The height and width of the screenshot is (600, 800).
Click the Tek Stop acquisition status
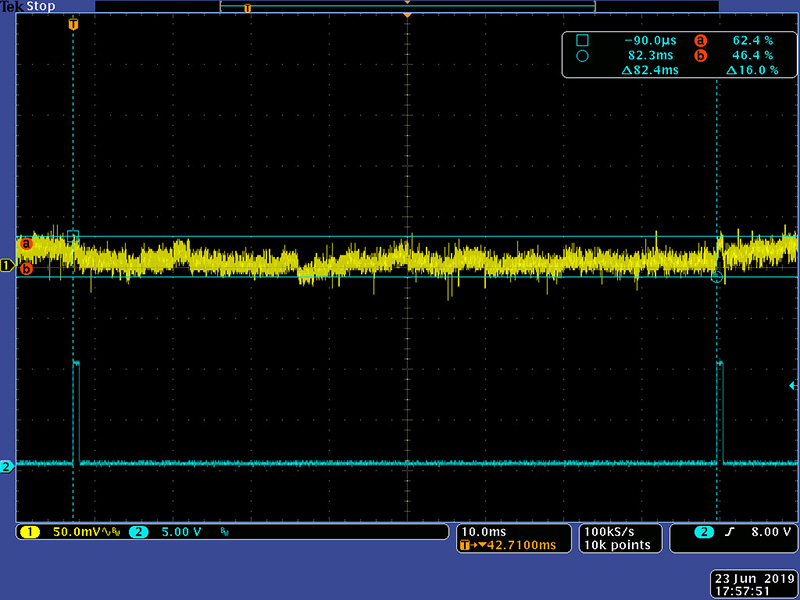click(x=26, y=7)
